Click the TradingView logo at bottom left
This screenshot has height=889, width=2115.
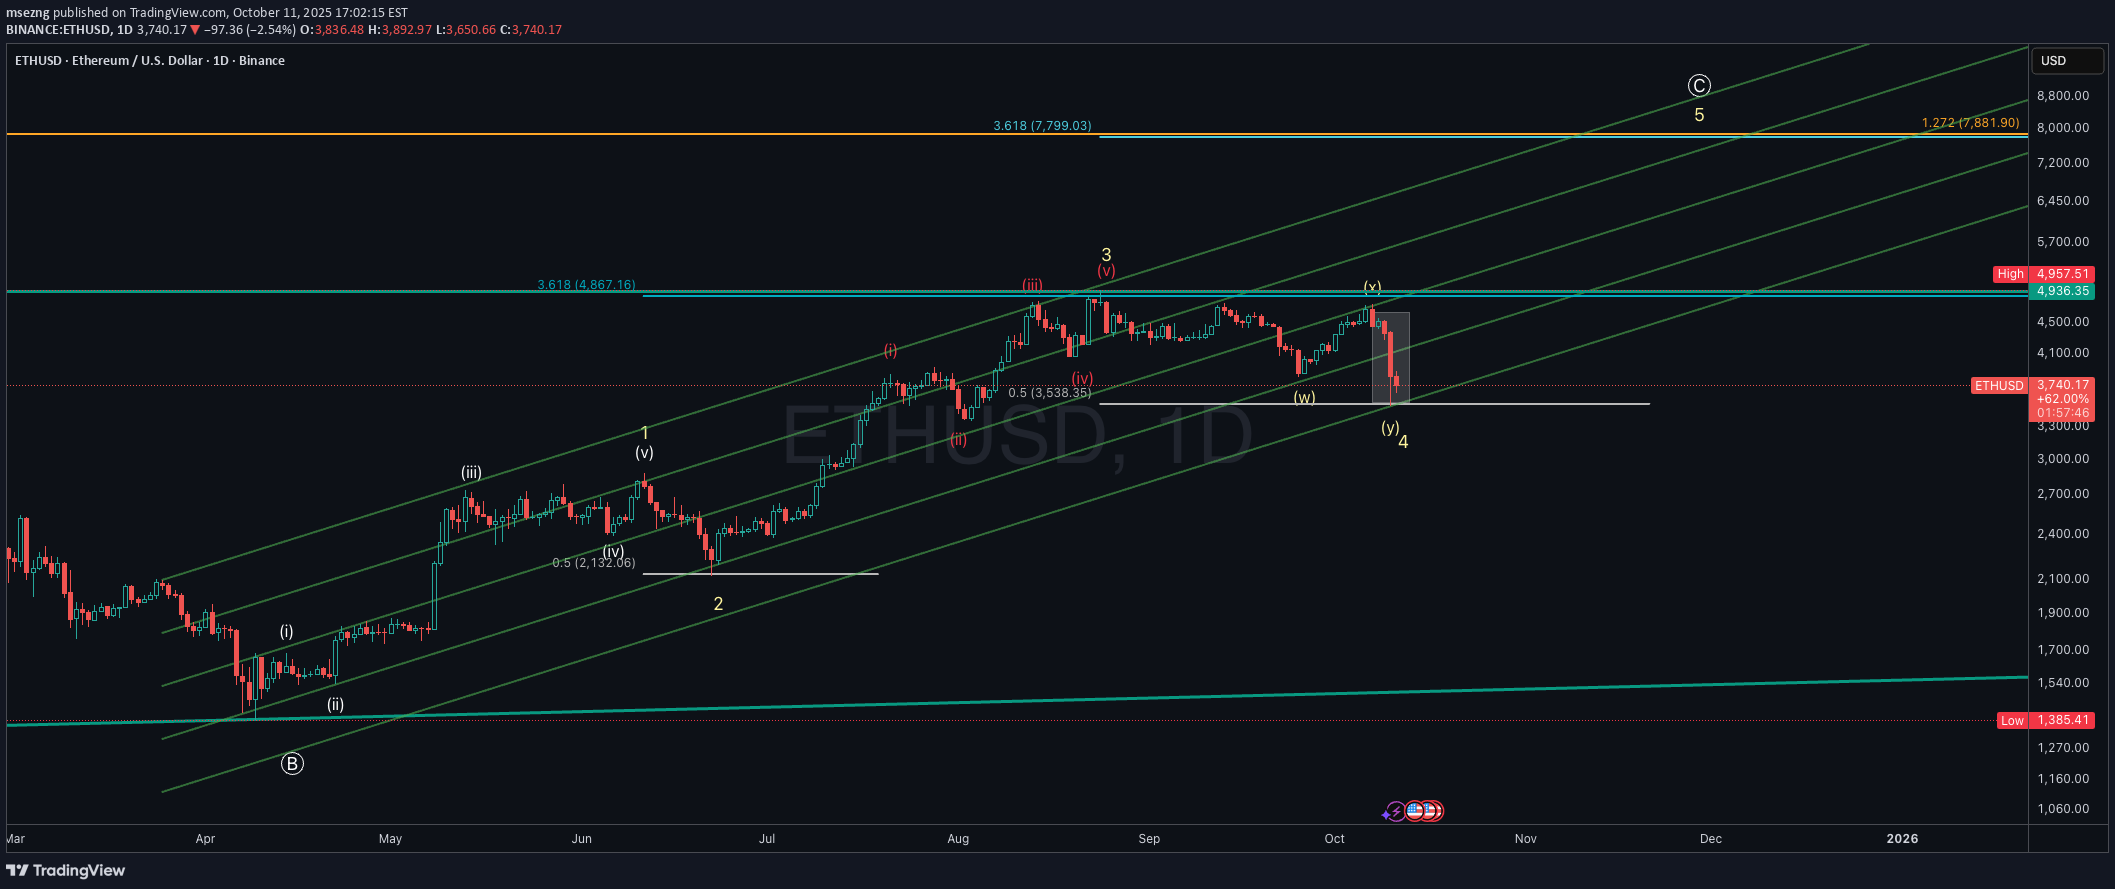[66, 870]
